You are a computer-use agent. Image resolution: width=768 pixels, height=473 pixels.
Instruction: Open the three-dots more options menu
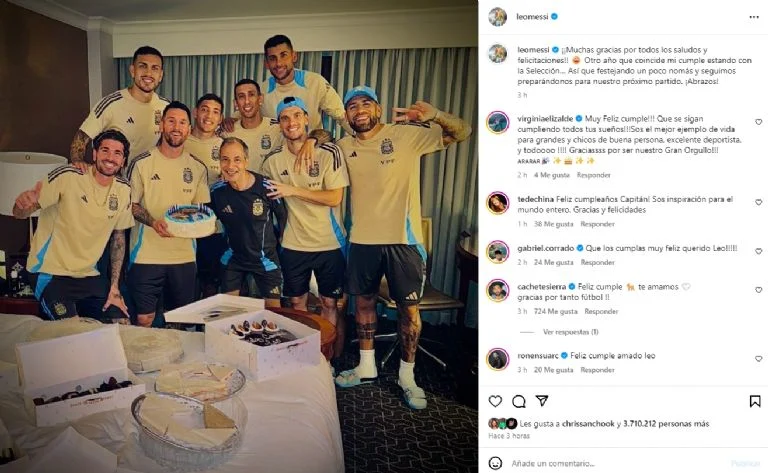[754, 17]
